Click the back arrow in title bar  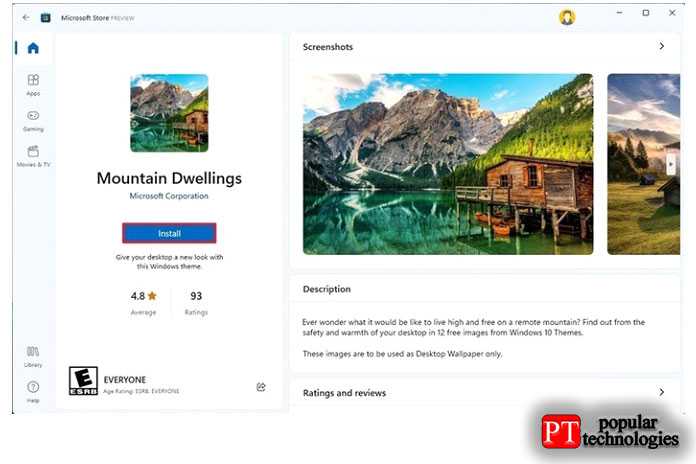coord(26,18)
